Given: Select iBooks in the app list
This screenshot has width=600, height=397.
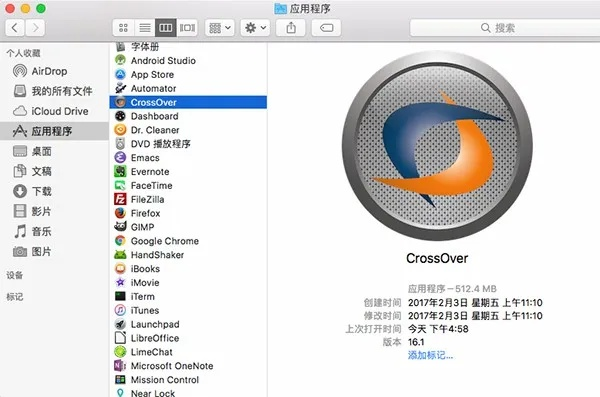Looking at the screenshot, I should click(x=188, y=269).
